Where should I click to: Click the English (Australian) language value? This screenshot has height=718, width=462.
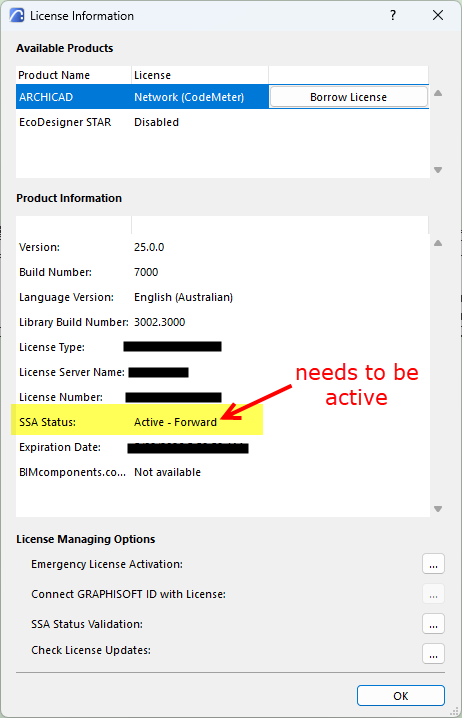click(184, 297)
